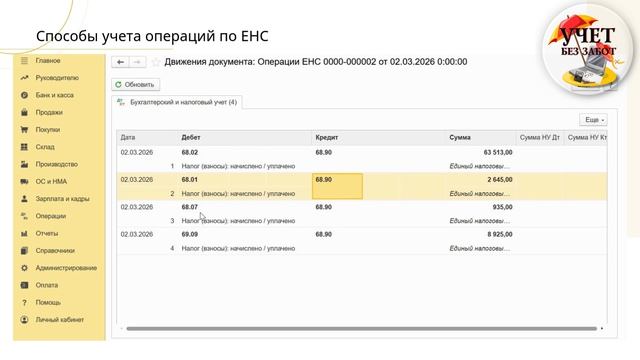The width and height of the screenshot is (640, 360).
Task: Open the Продажи section
Action: [x=49, y=112]
